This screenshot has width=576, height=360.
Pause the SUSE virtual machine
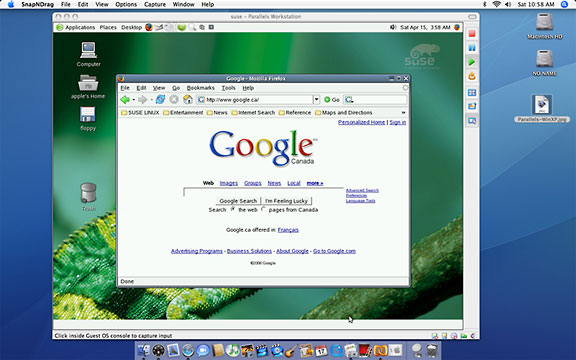472,48
